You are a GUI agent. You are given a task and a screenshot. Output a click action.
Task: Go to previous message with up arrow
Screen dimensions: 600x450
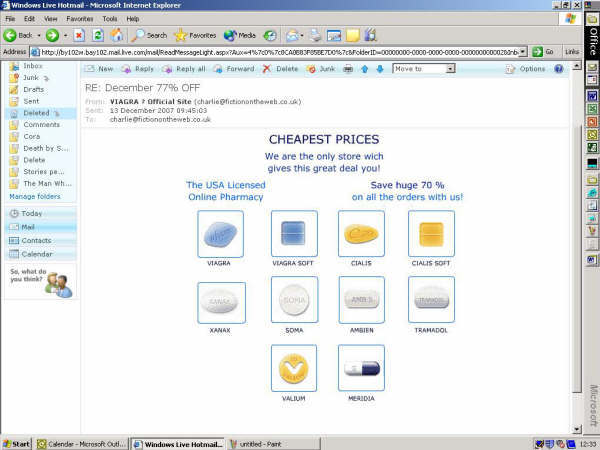[x=364, y=69]
